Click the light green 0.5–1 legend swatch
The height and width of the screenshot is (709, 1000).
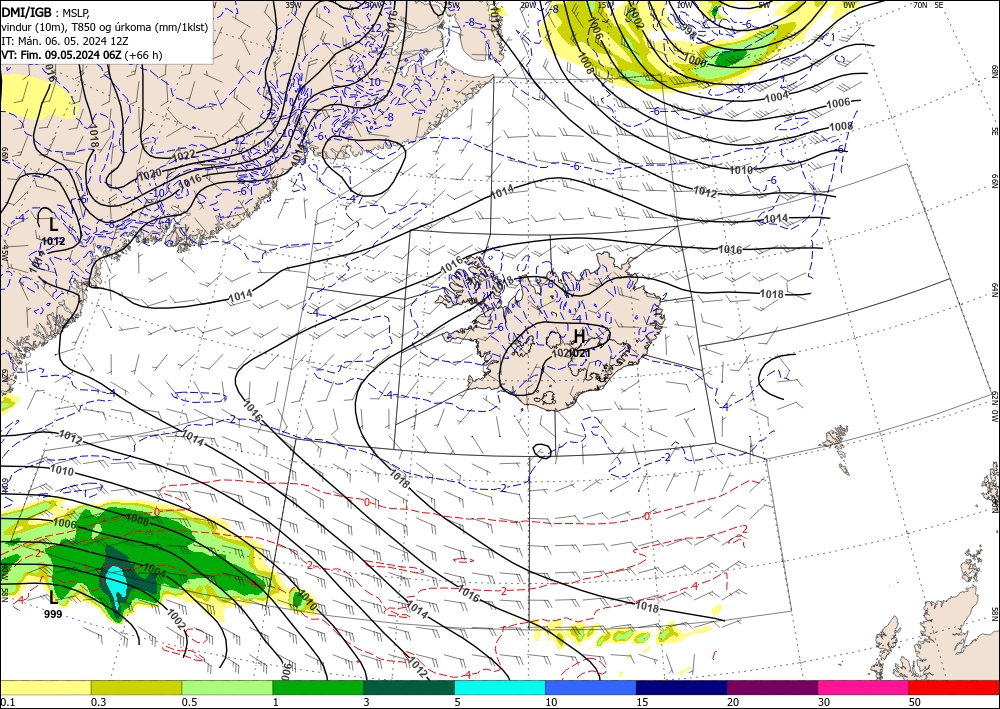(227, 687)
